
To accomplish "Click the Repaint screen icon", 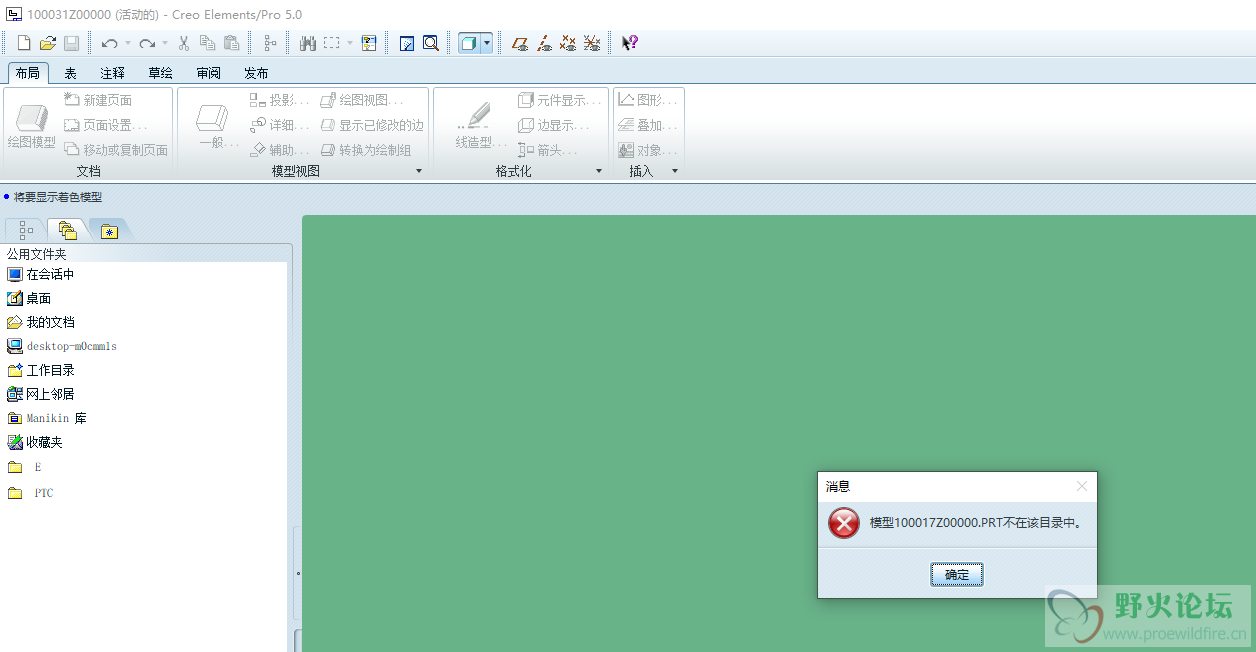I will 407,43.
